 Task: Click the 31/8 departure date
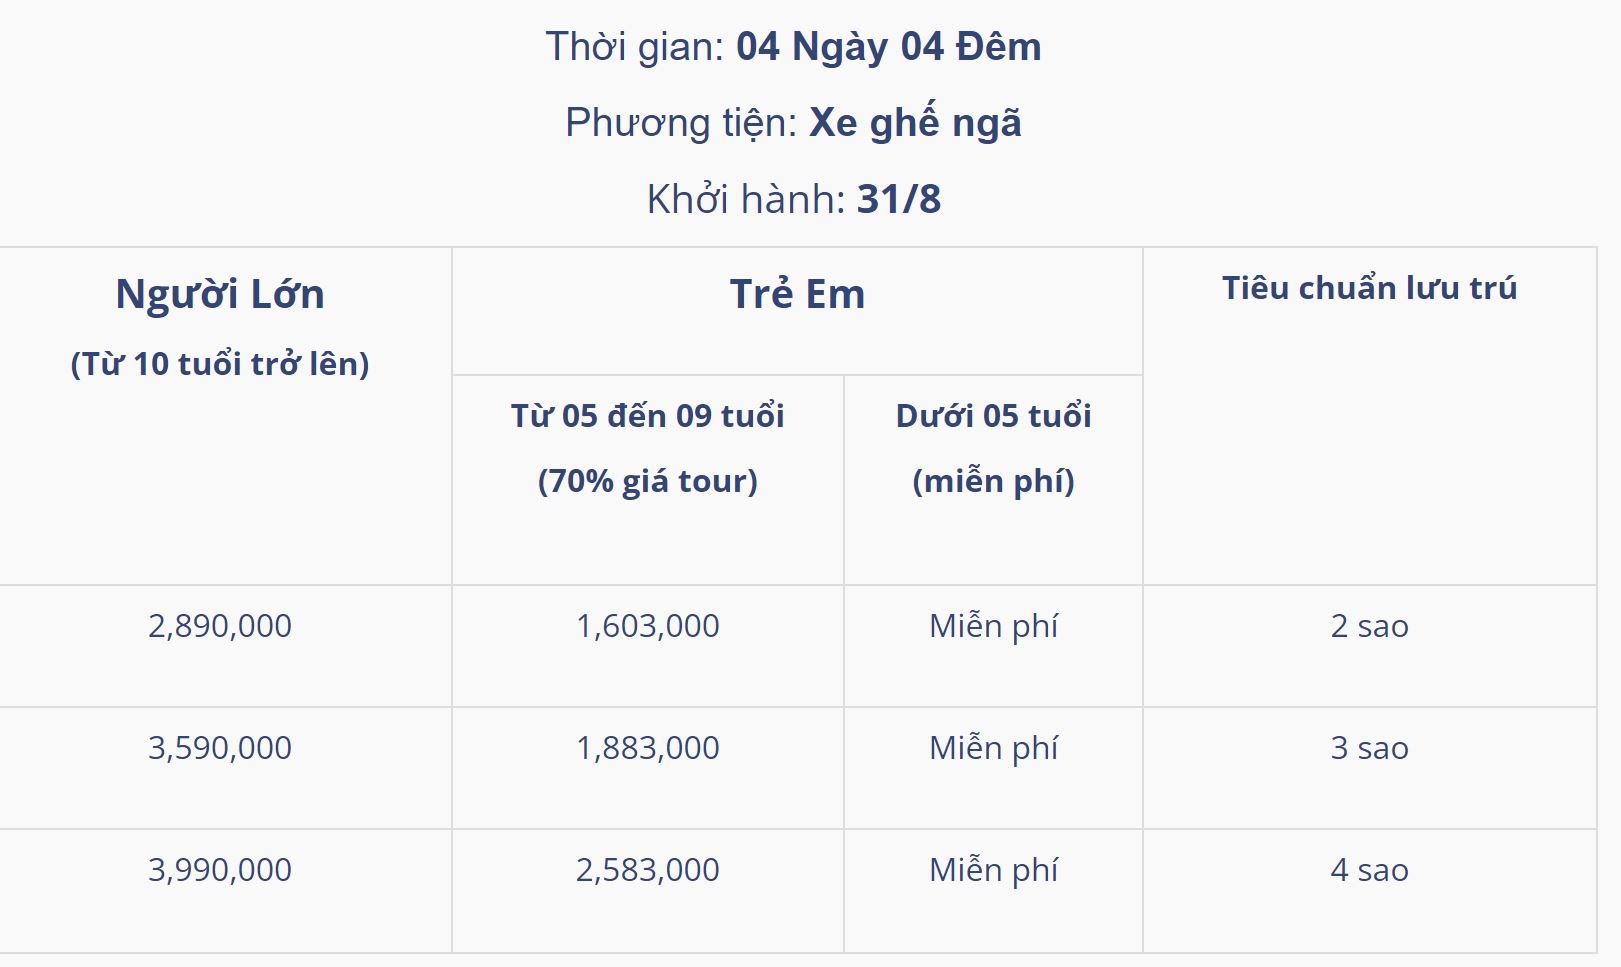point(899,199)
